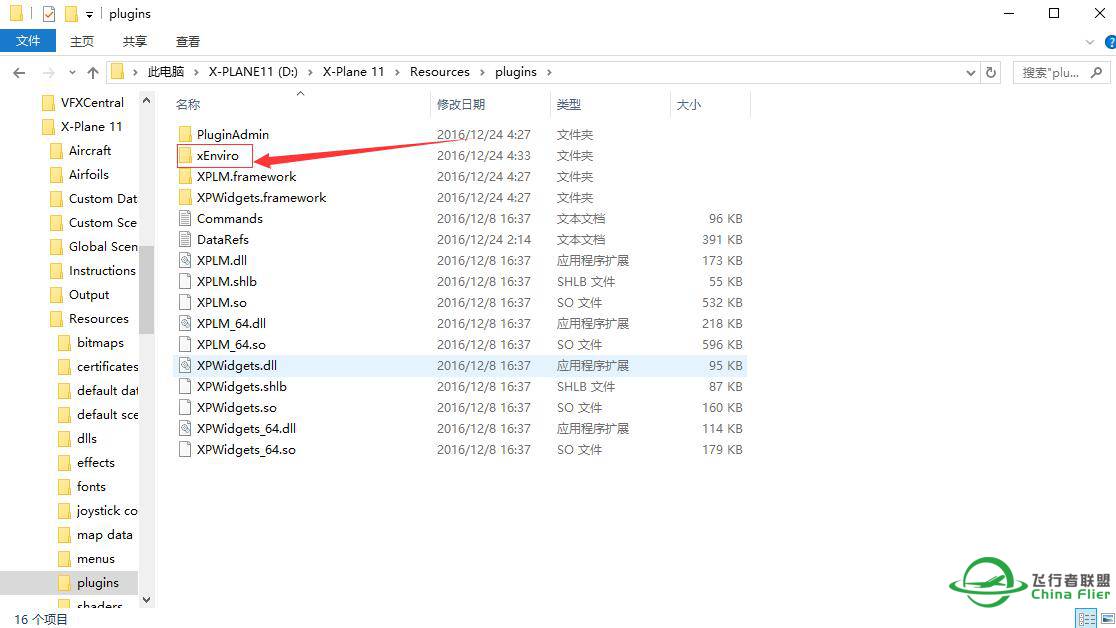Select Resources folder in tree
The height and width of the screenshot is (628, 1116).
click(98, 318)
